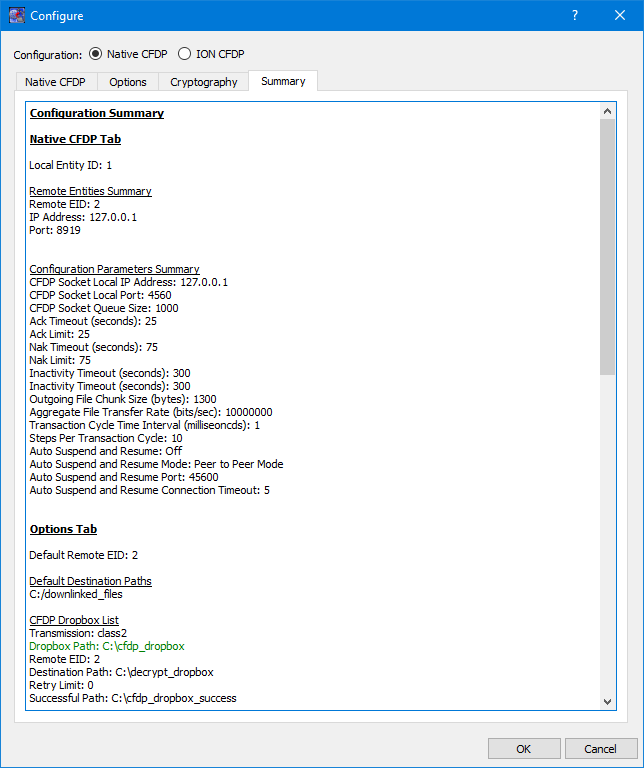Click the question mark help button
This screenshot has height=768, width=644.
point(575,16)
